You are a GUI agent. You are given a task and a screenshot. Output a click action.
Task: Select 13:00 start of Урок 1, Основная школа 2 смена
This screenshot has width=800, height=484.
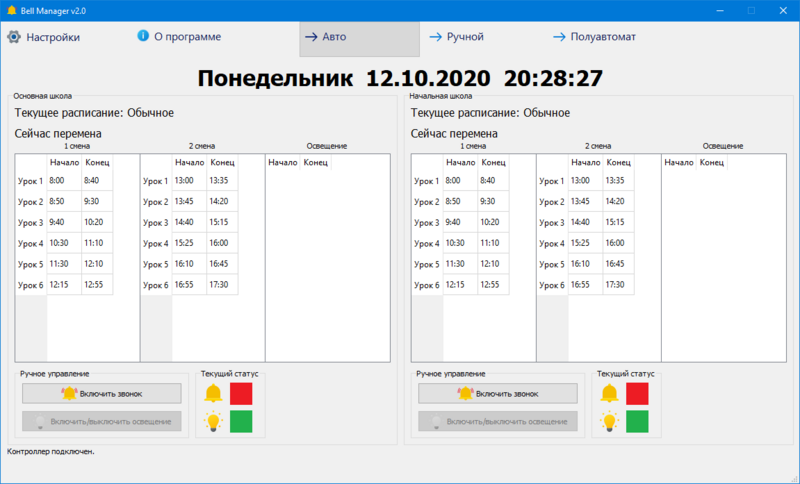pyautogui.click(x=189, y=180)
